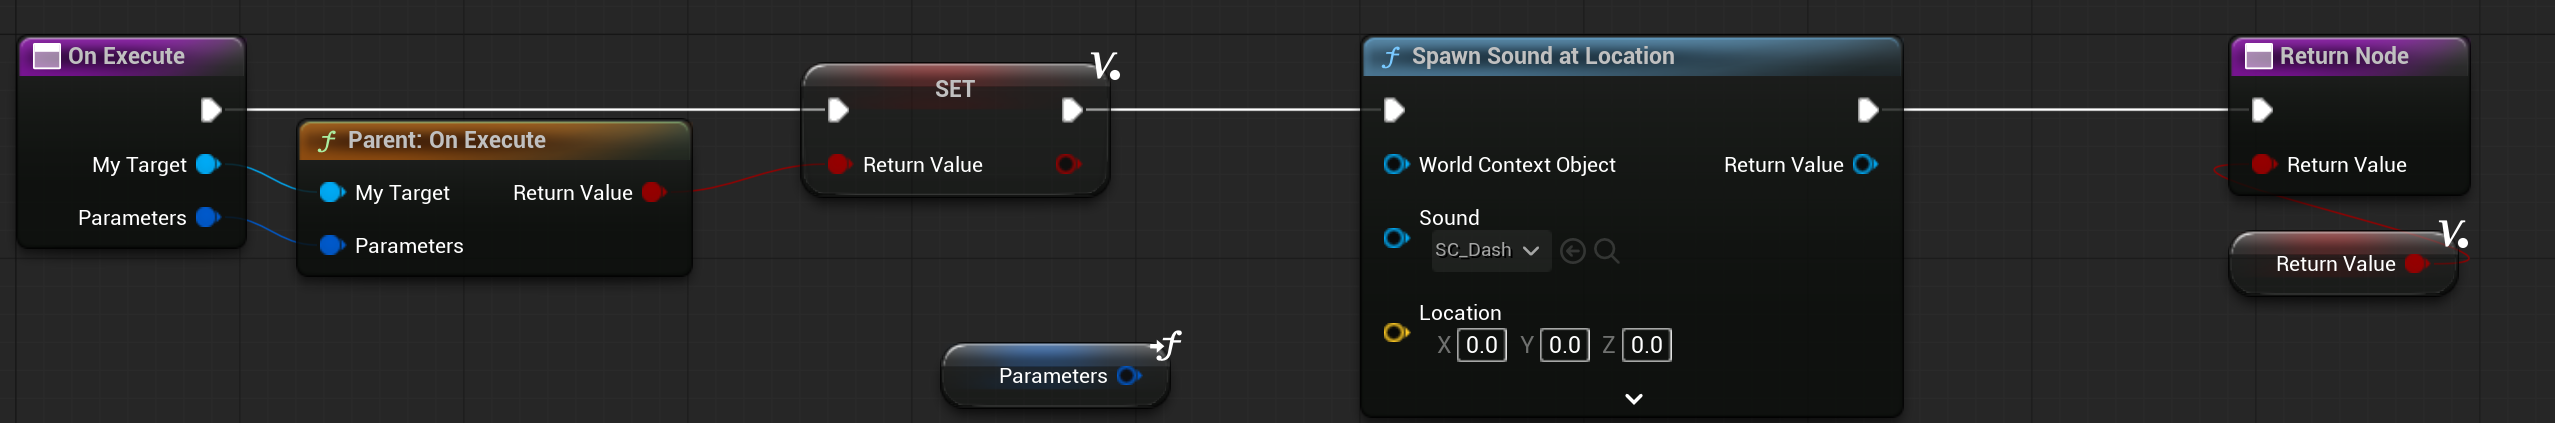
Task: Click the On Execute output execution pin
Action: [x=210, y=110]
